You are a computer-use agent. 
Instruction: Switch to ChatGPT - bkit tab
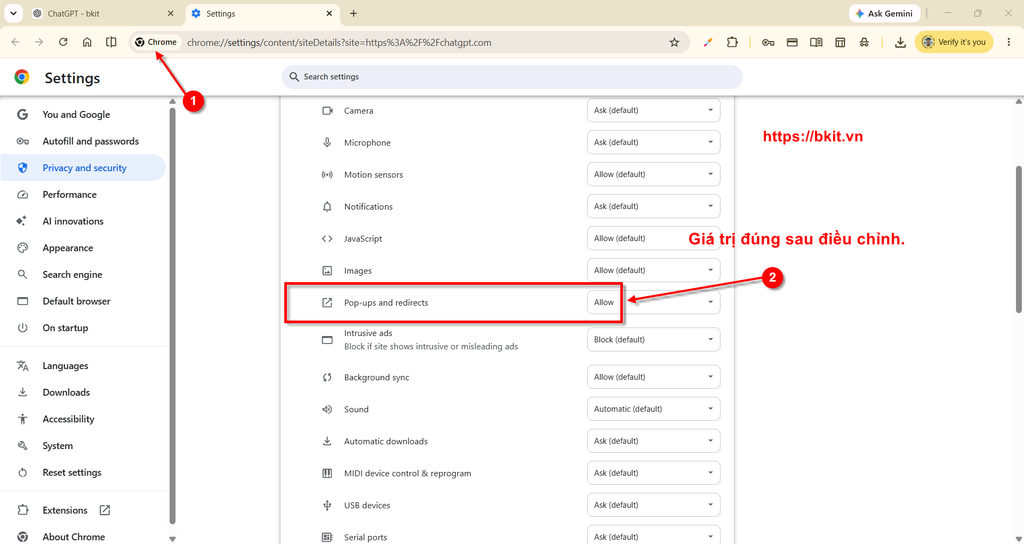(x=102, y=13)
